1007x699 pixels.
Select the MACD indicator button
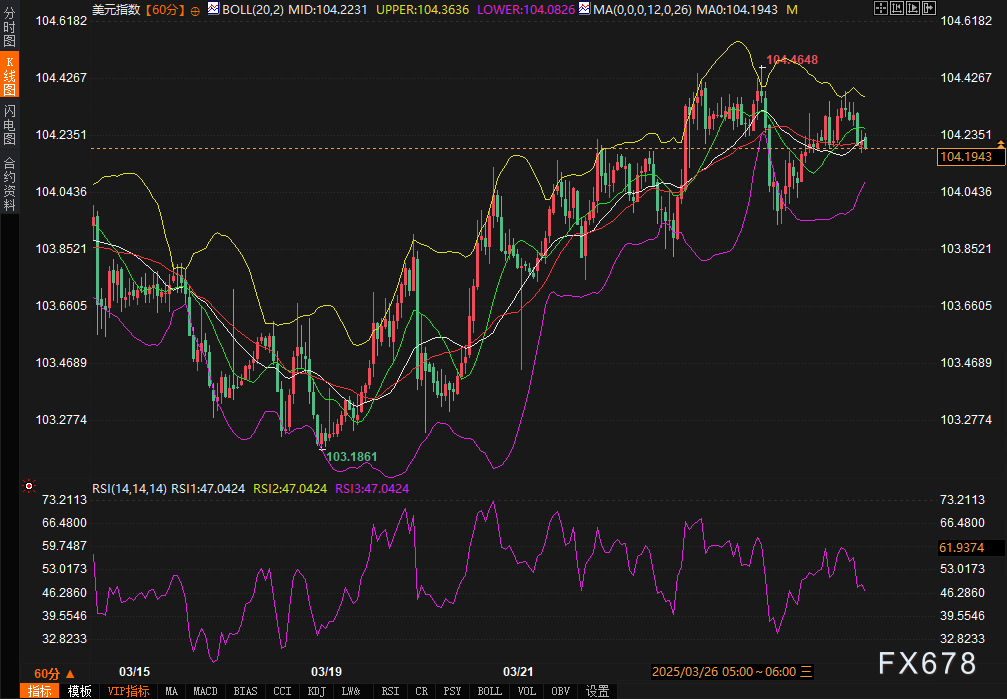click(206, 691)
